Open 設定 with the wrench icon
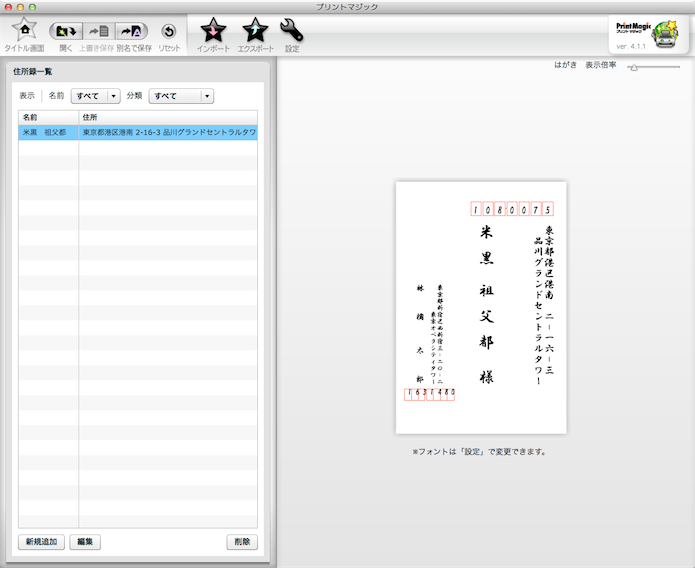This screenshot has width=695, height=568. pos(292,30)
